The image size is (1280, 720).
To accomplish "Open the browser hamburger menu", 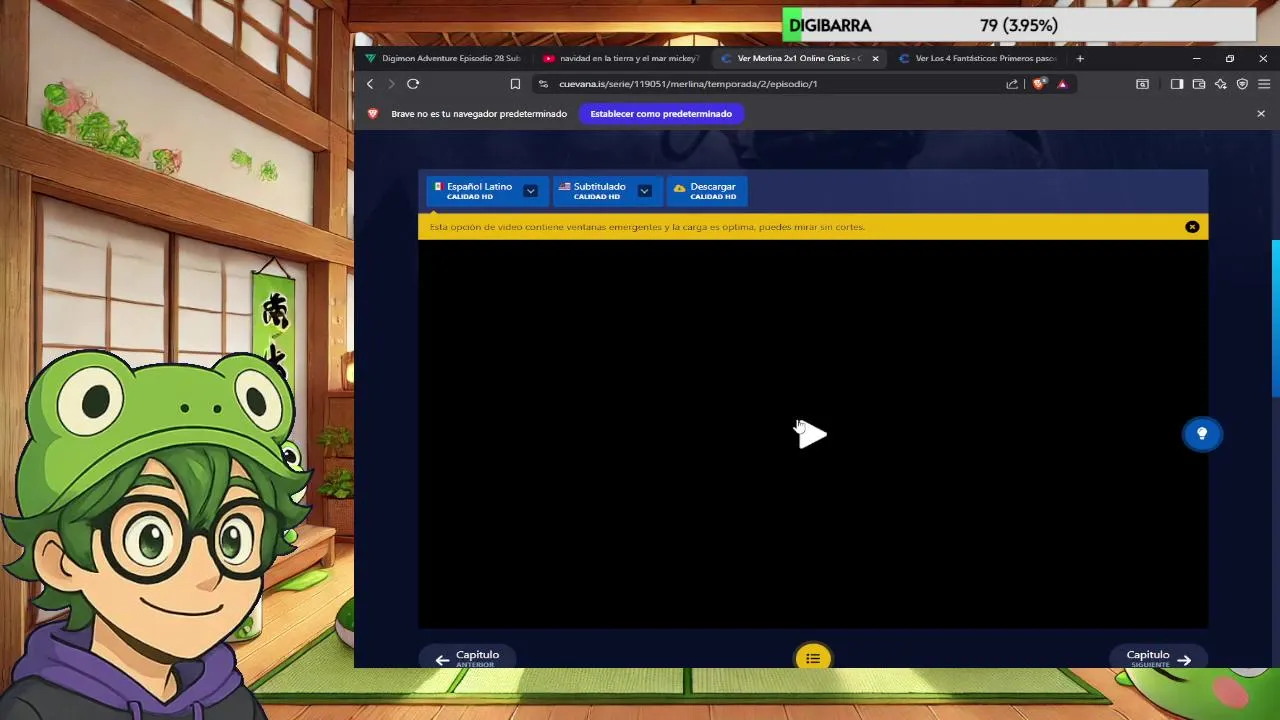I will [x=1264, y=84].
